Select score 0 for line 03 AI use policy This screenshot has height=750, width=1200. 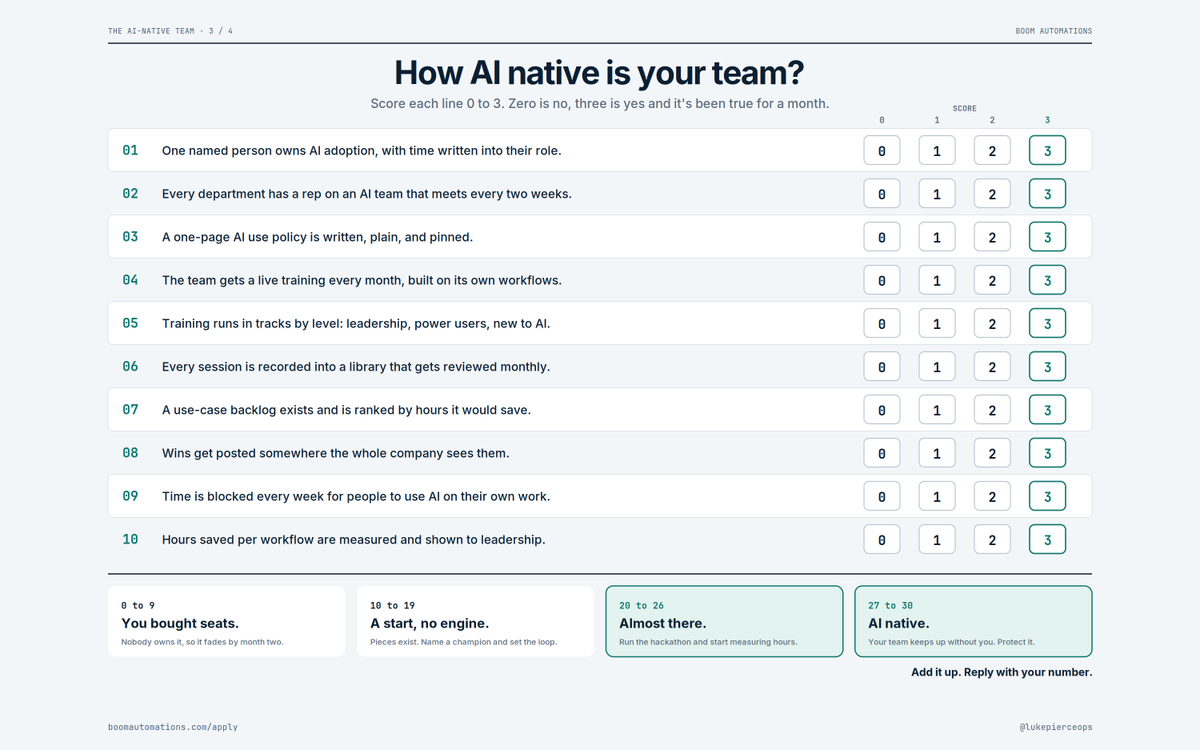point(881,237)
